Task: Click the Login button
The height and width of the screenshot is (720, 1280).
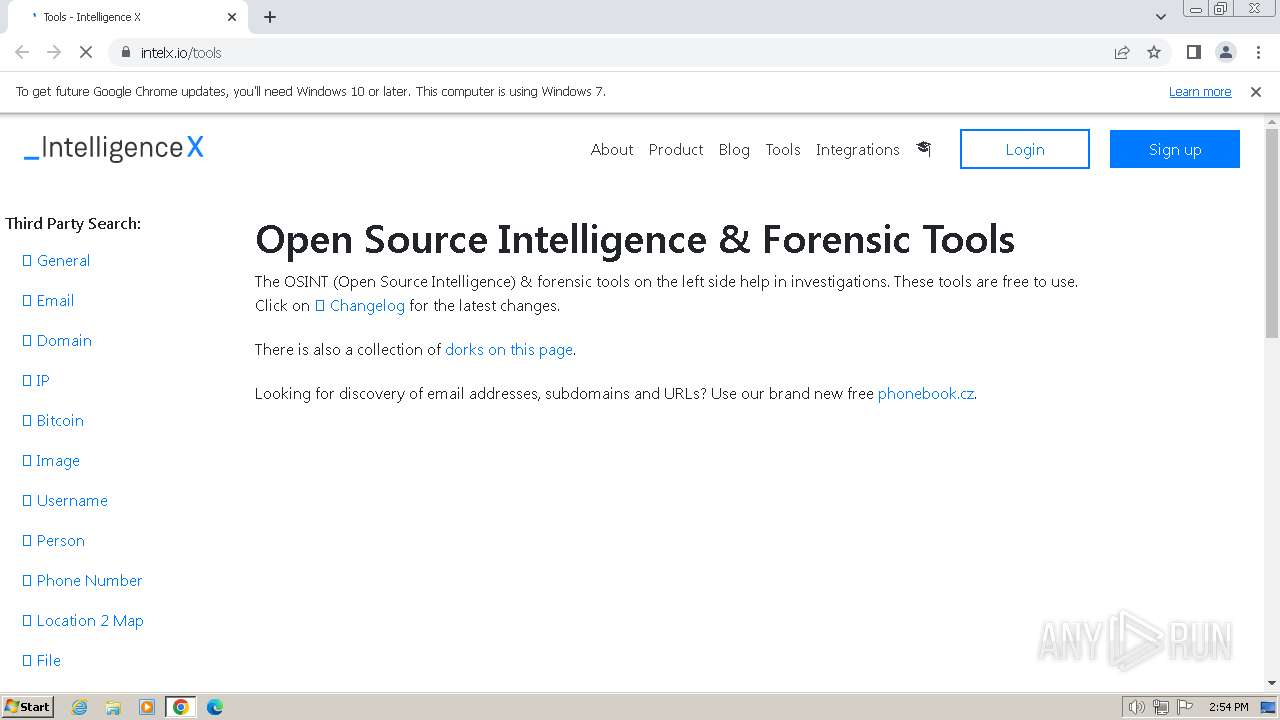Action: (1025, 149)
